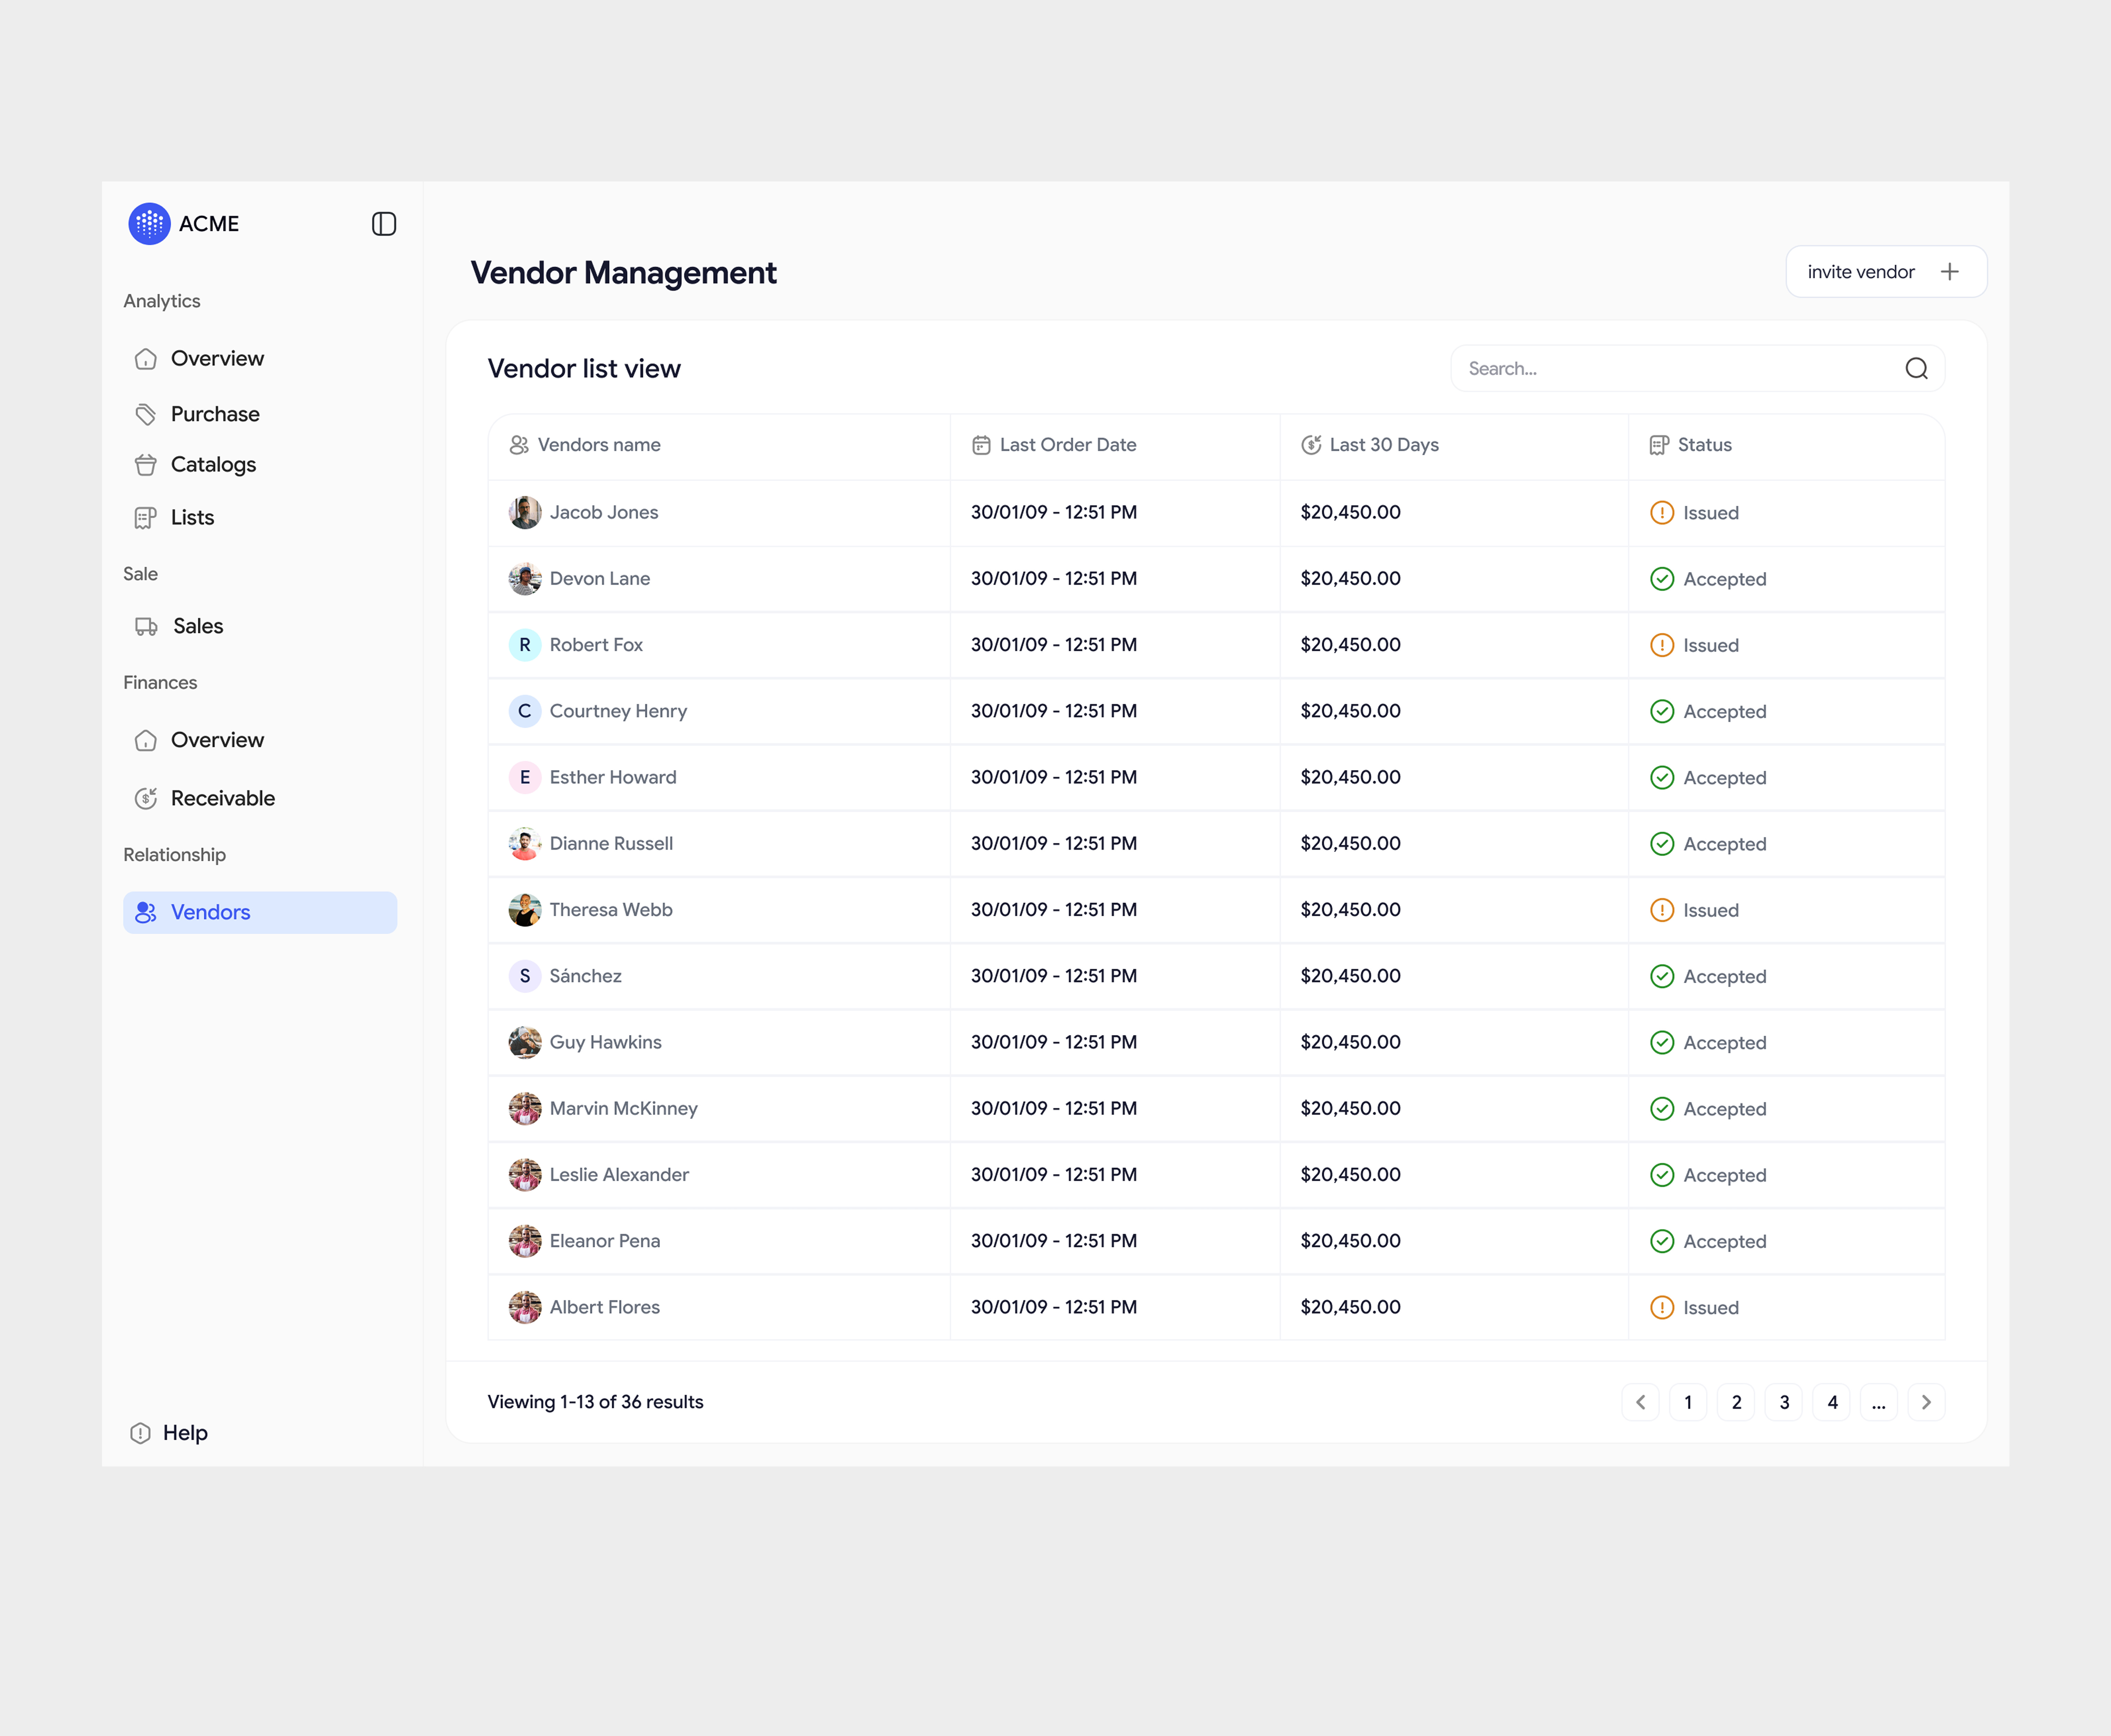Open Theresa Webb's avatar photo
This screenshot has width=2111, height=1736.
[x=525, y=910]
